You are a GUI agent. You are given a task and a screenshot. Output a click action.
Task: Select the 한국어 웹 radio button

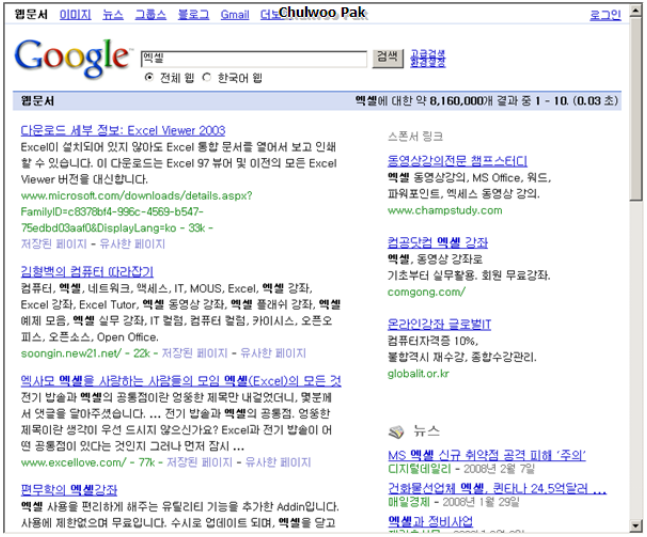tap(206, 77)
